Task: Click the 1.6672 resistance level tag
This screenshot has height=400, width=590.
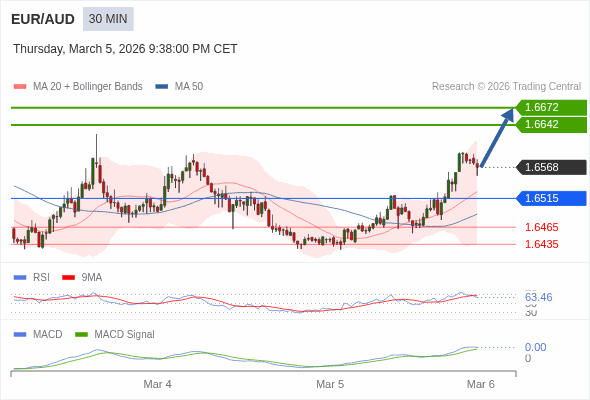Action: tap(551, 107)
